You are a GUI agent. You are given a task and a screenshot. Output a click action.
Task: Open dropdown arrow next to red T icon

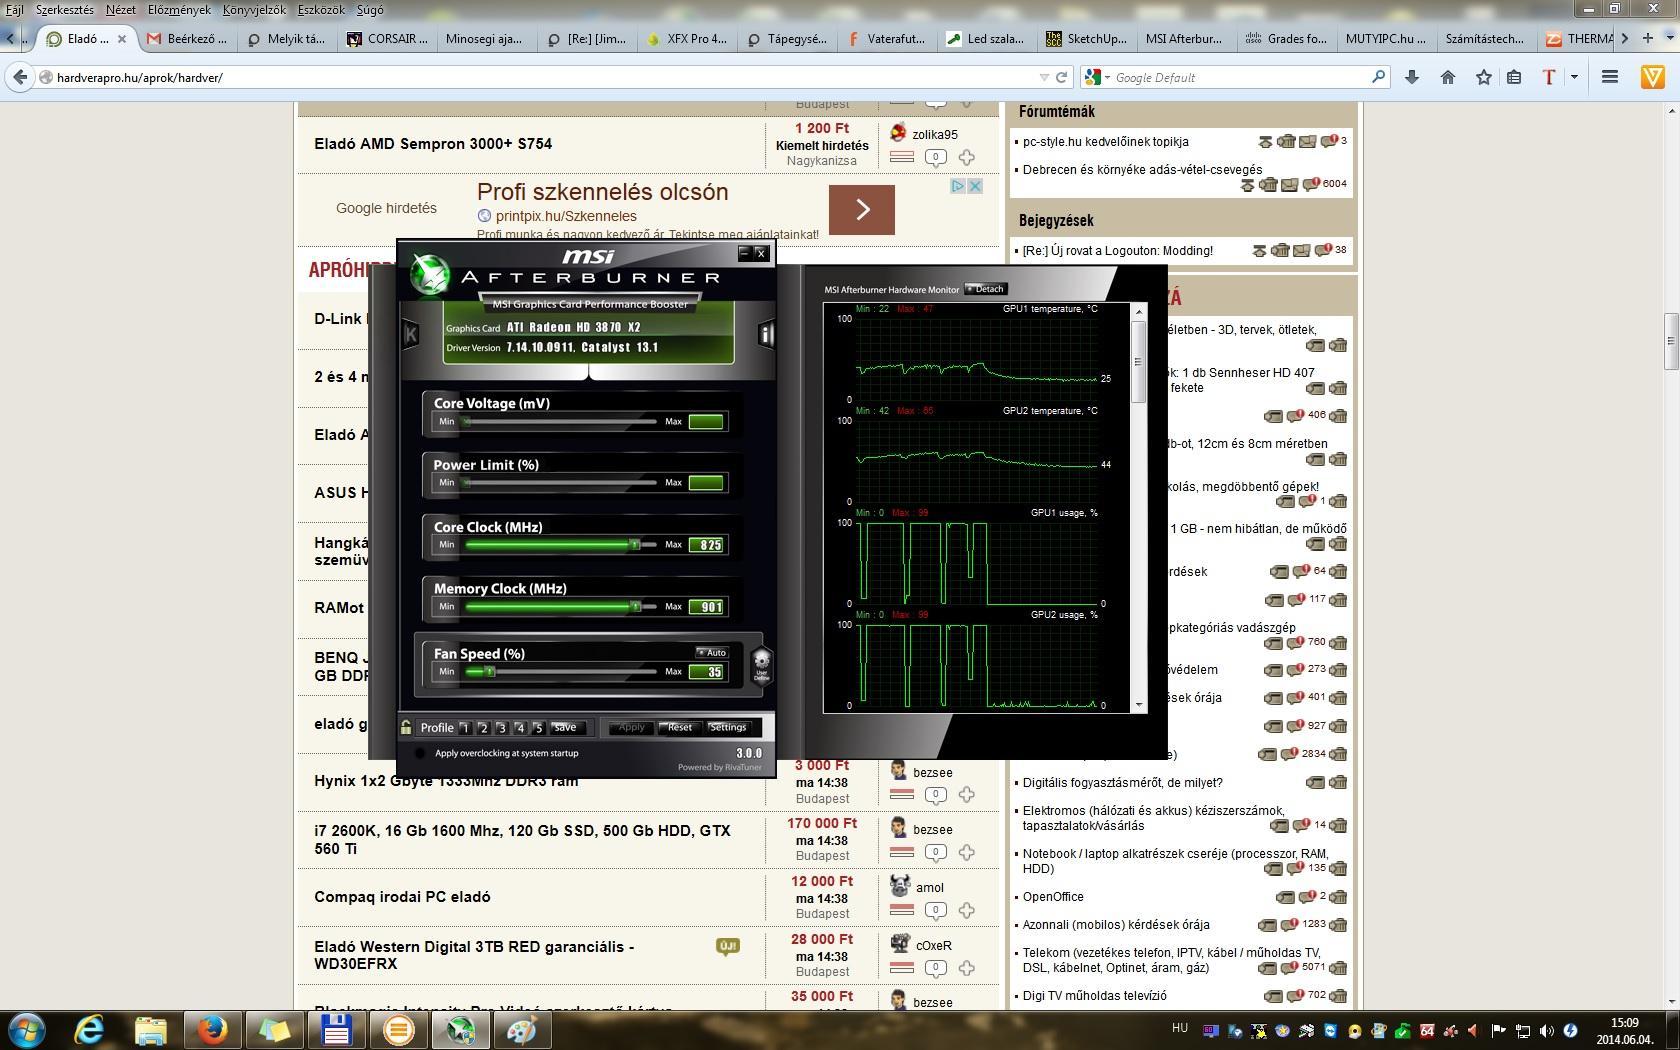click(1573, 77)
